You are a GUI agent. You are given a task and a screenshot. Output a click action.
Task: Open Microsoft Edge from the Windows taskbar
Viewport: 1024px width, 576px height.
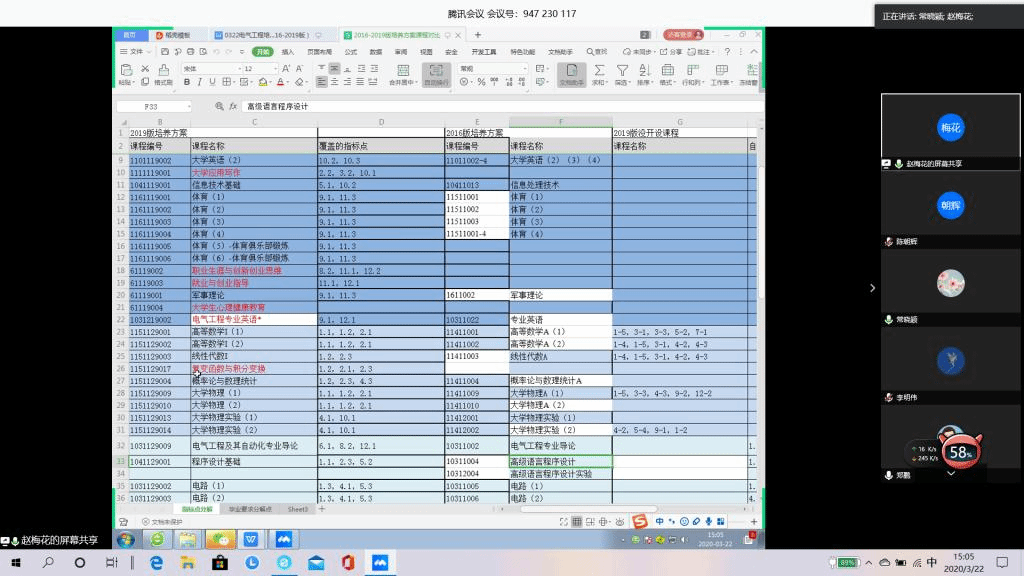(156, 563)
